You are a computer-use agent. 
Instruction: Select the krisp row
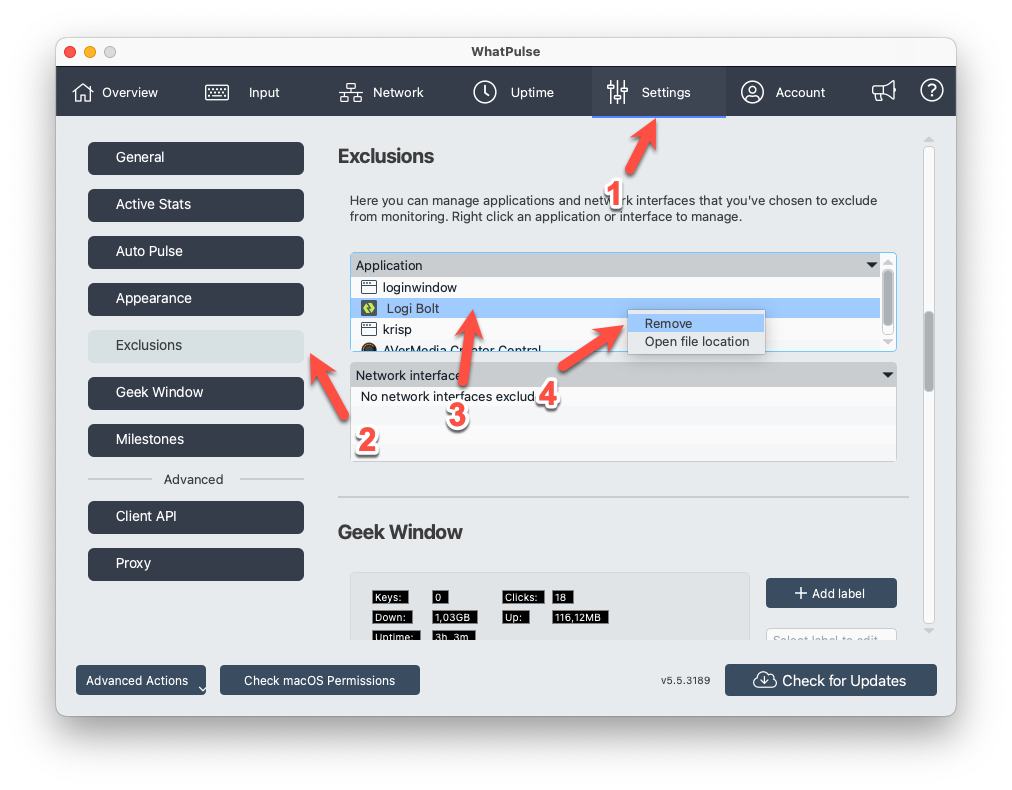click(616, 329)
